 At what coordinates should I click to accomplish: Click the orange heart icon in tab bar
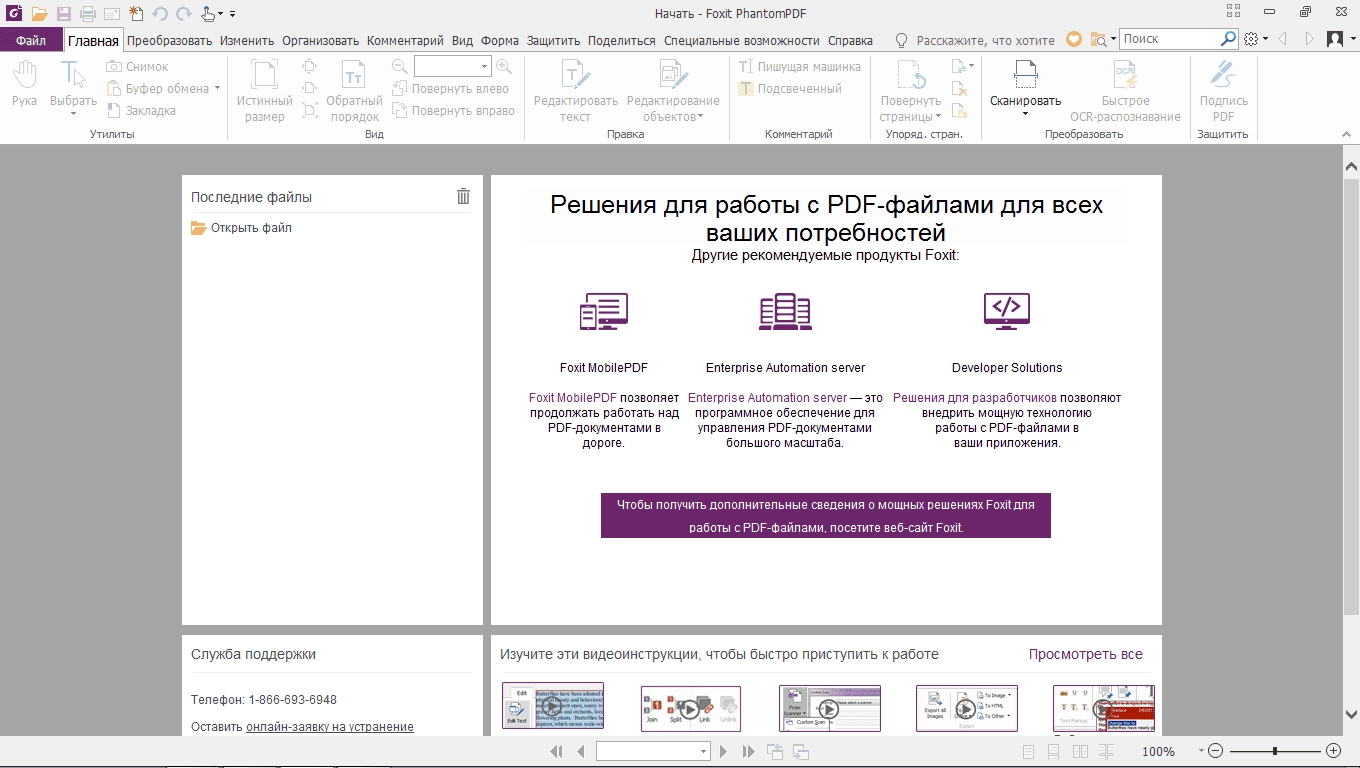[1074, 39]
